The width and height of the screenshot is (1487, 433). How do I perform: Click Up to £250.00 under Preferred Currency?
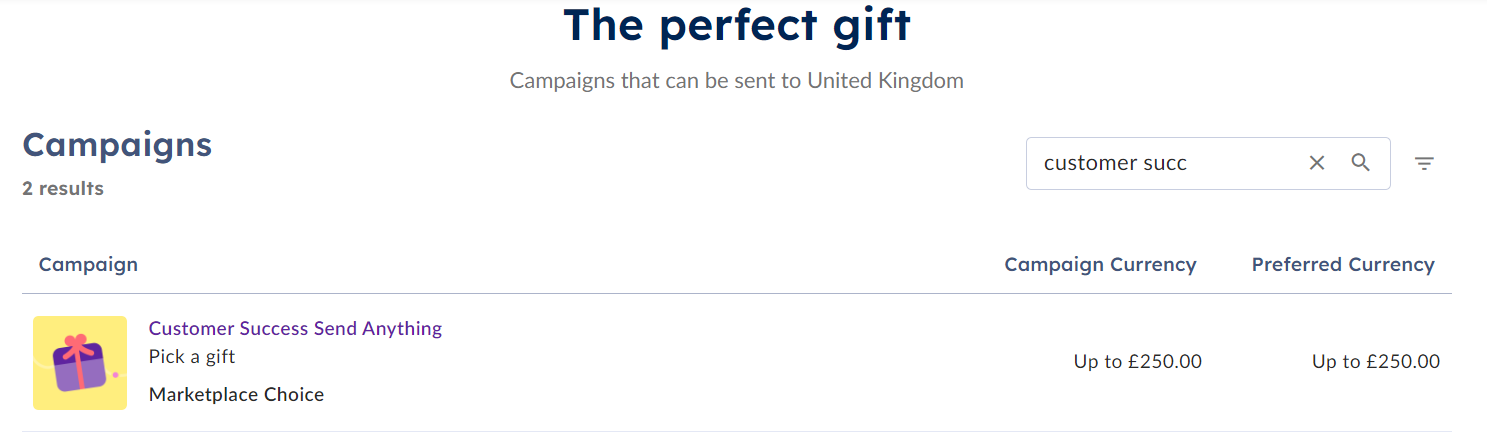tap(1376, 362)
